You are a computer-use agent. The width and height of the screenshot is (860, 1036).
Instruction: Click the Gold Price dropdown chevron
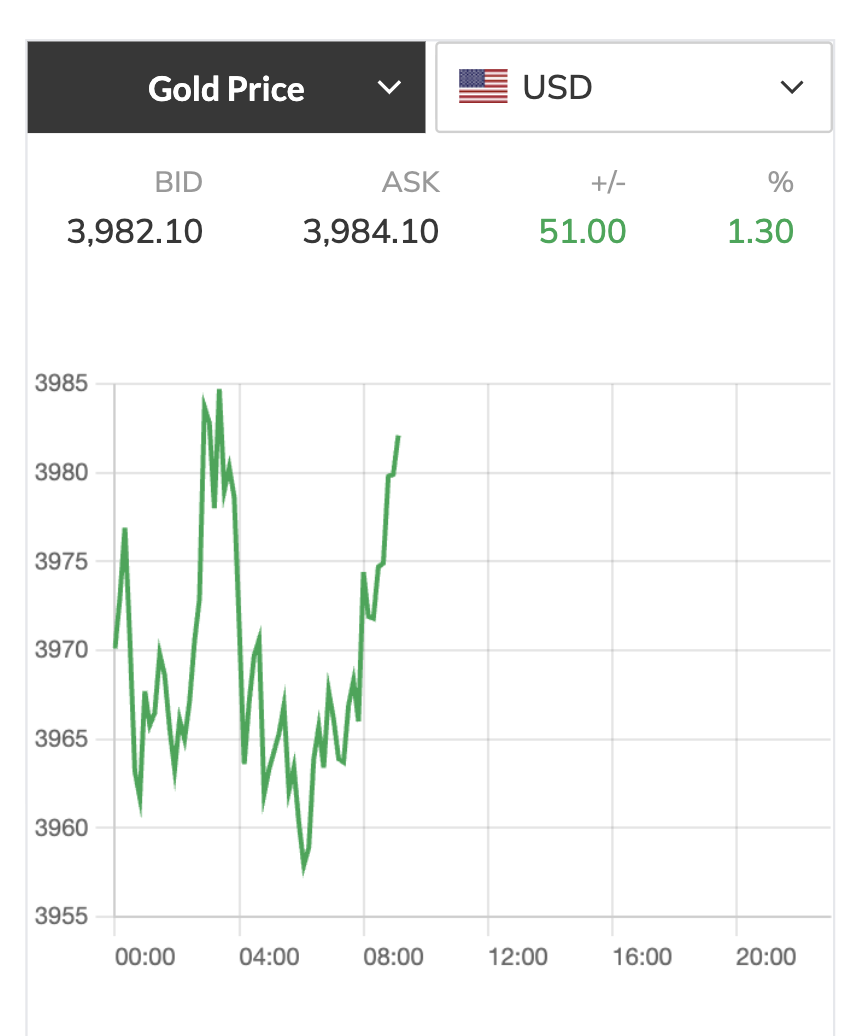(389, 88)
